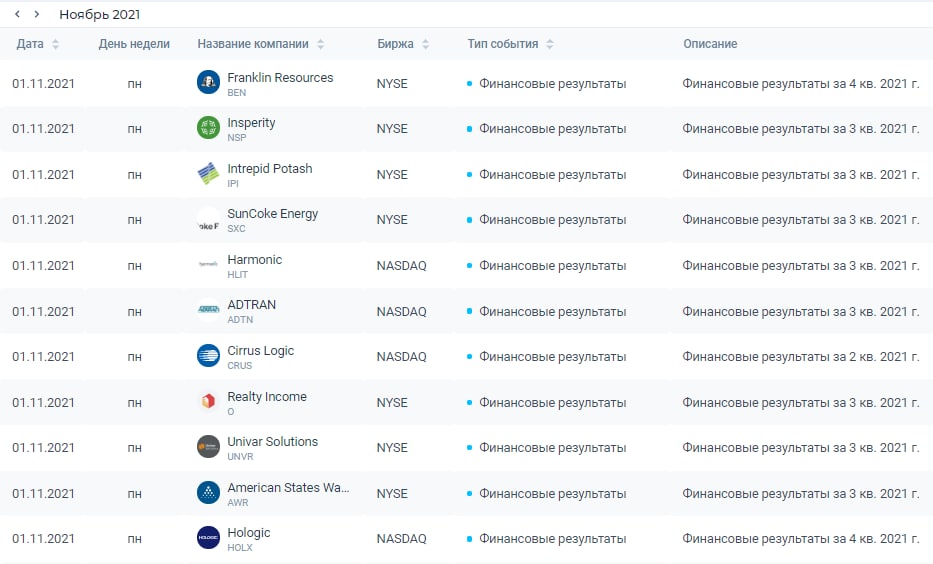Click Финансовые результаты event in Insperity row

click(x=552, y=129)
